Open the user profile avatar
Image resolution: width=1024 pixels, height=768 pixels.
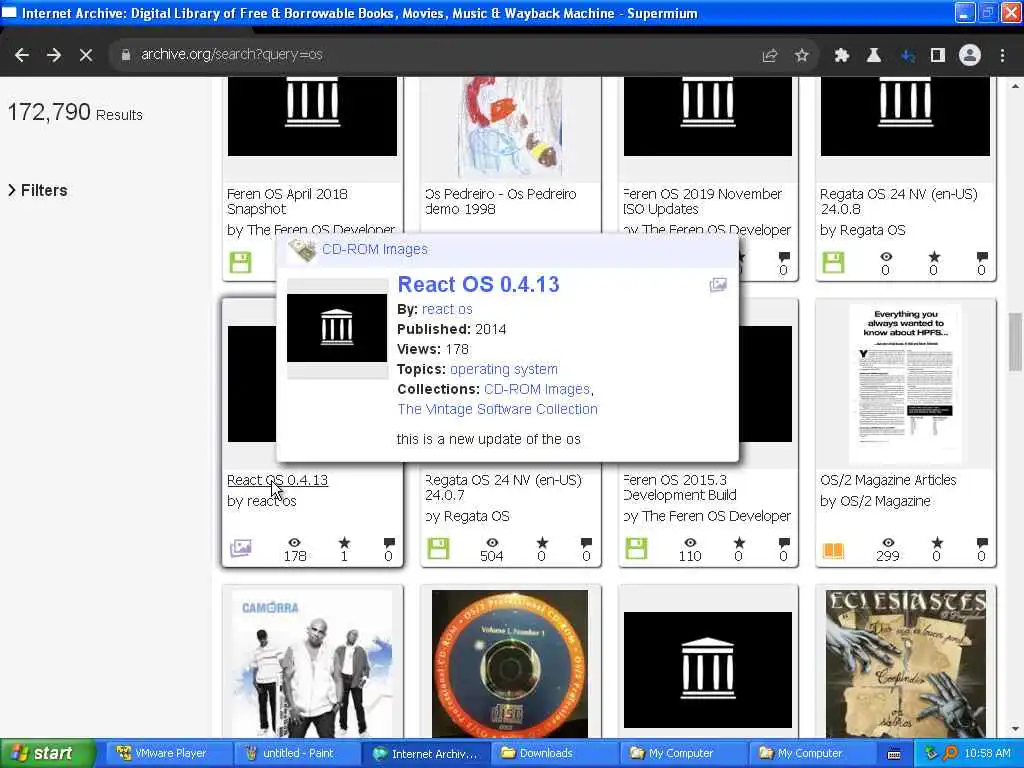[x=970, y=56]
